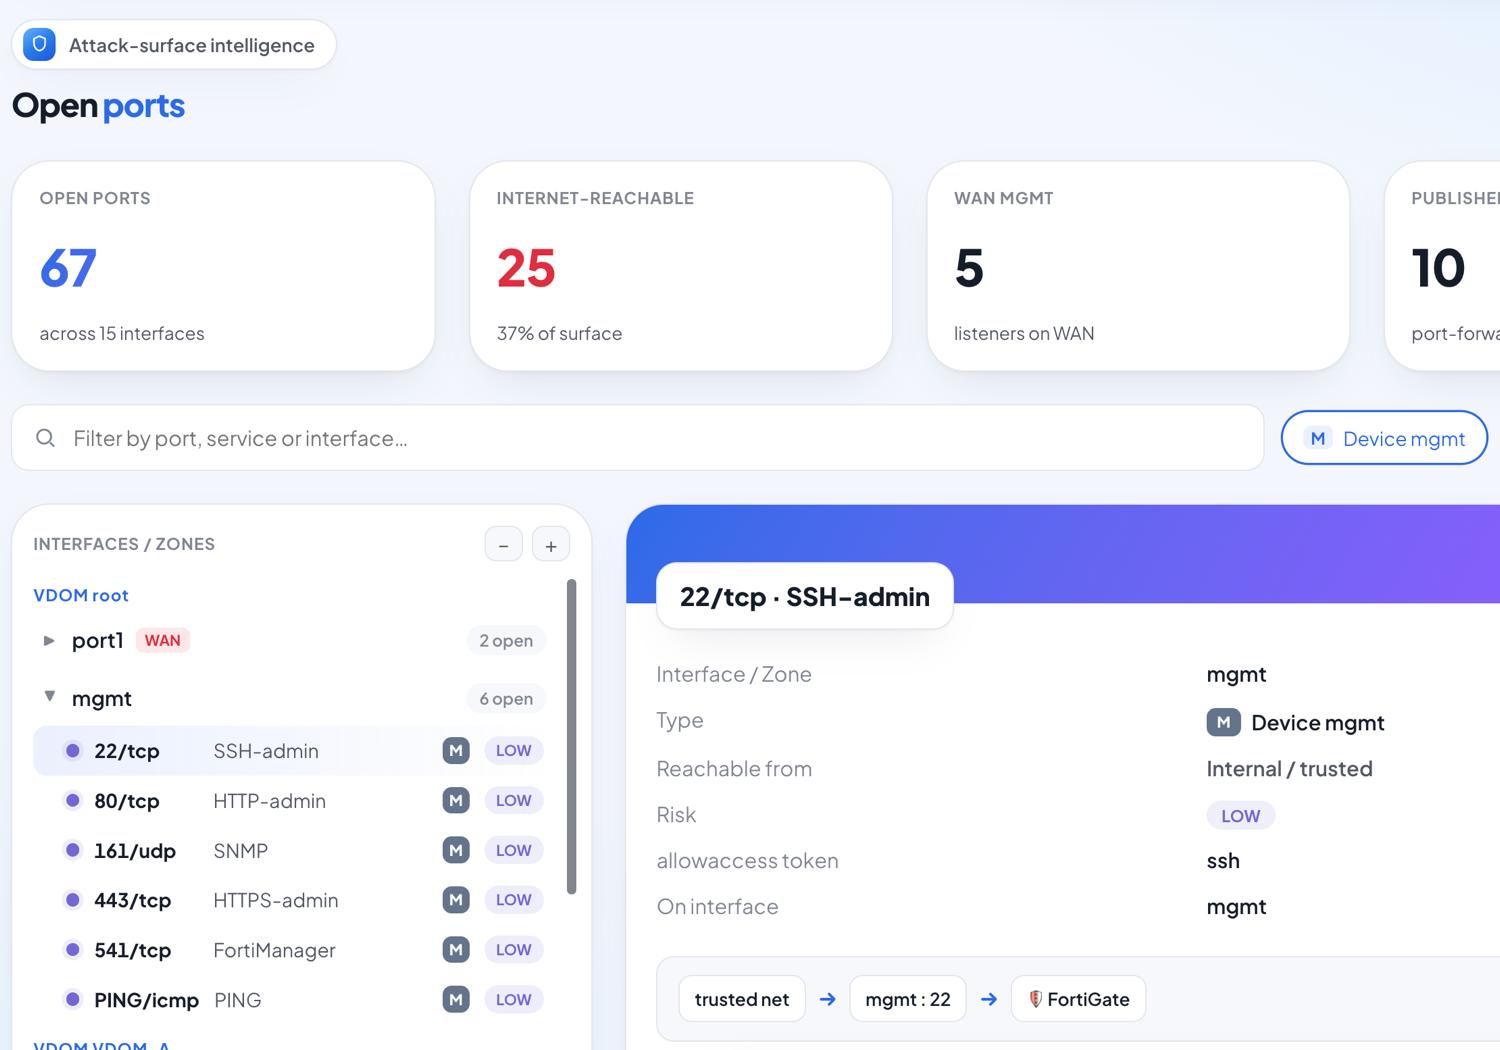
Task: Click the allowaccess token value ssh
Action: pos(1223,861)
